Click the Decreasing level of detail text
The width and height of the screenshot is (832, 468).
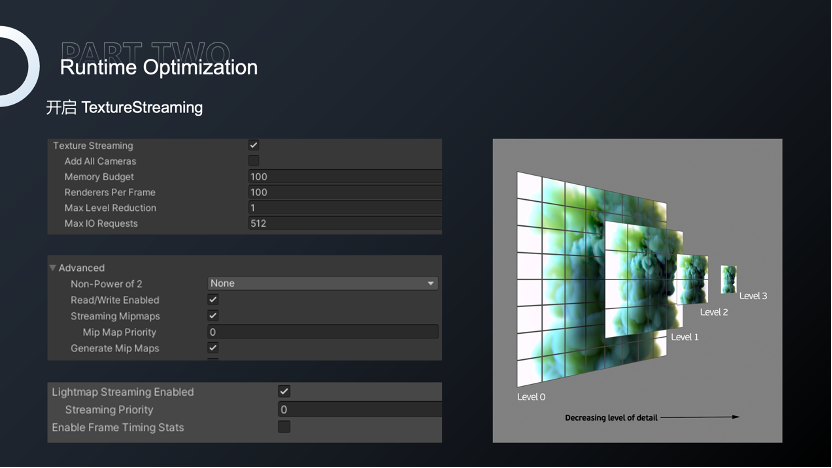[x=611, y=418]
